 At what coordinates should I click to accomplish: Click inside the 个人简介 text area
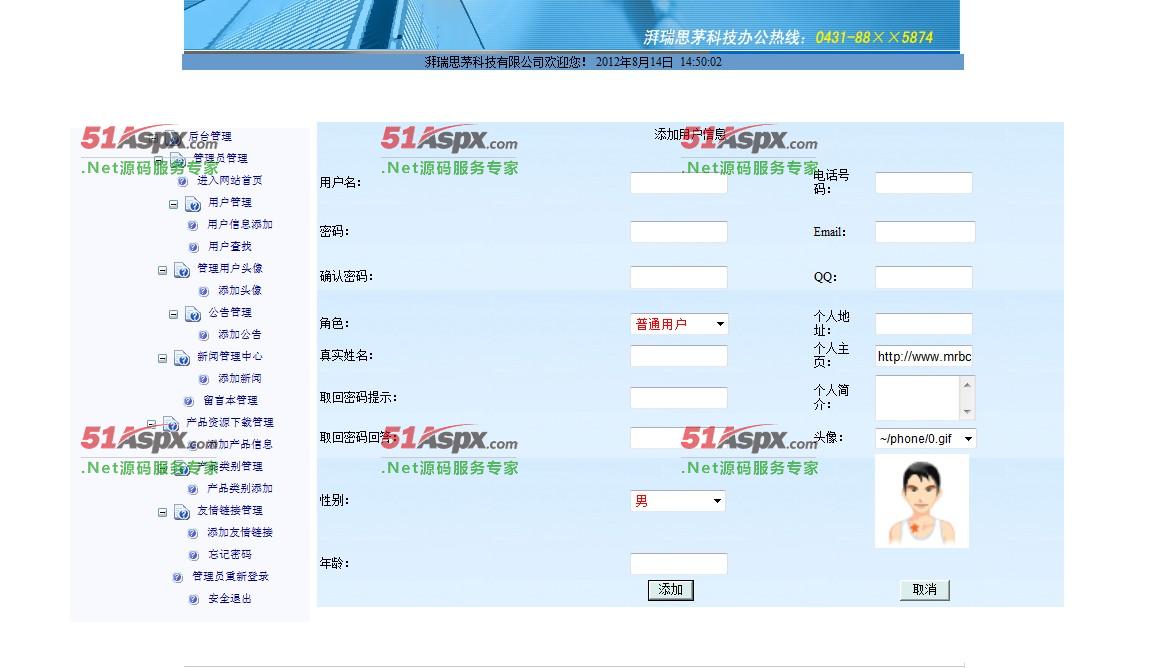[917, 398]
